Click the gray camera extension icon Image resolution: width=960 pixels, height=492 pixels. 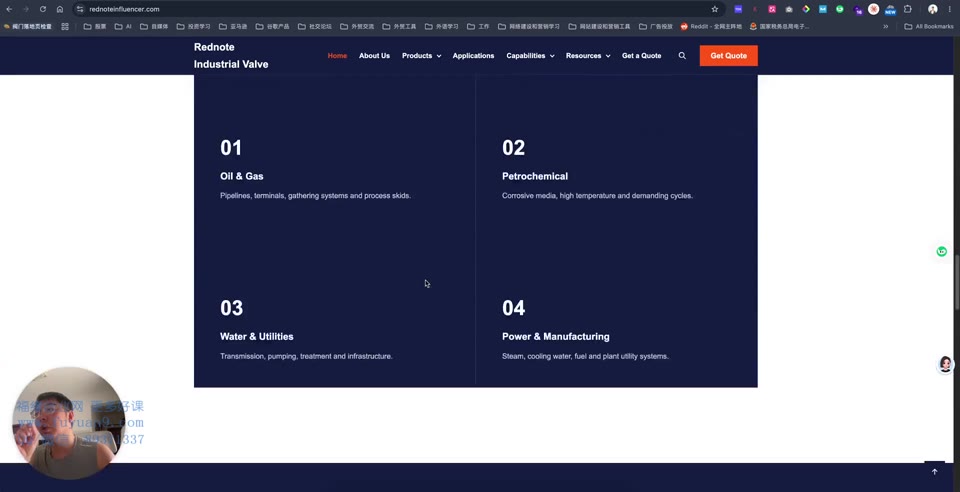tap(789, 9)
